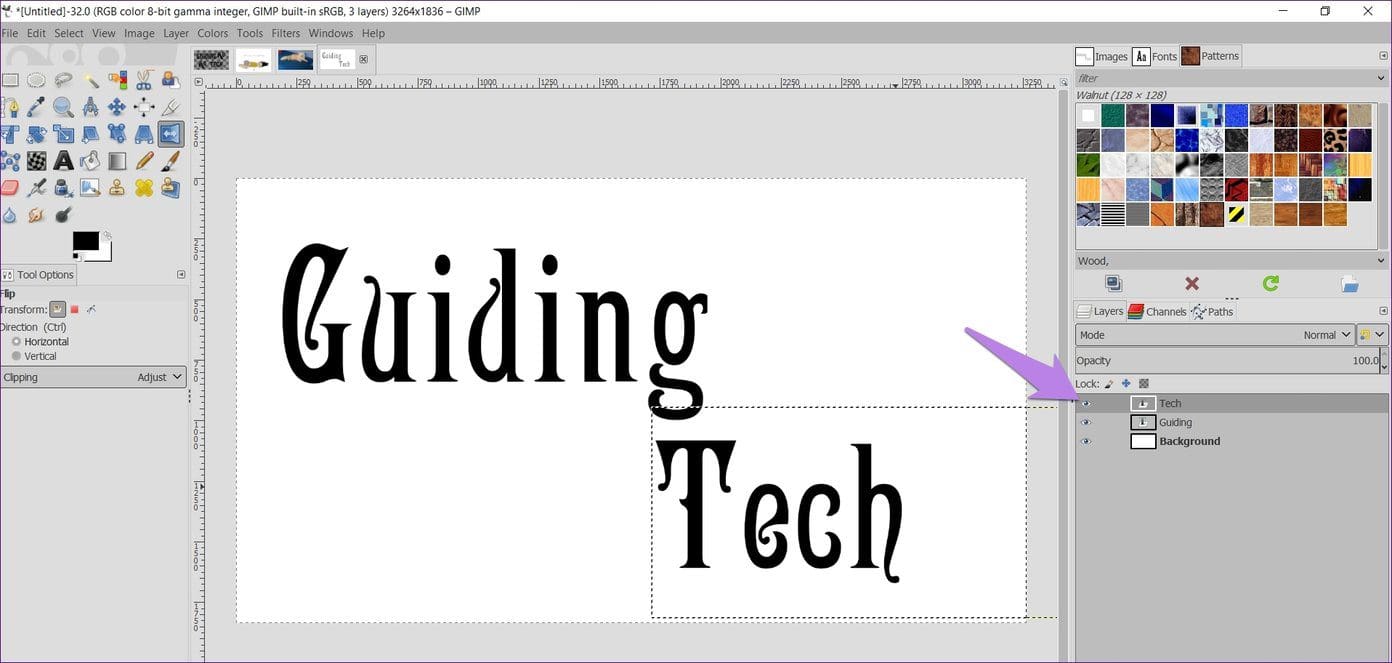Screen dimensions: 1392x663
Task: Toggle lock alpha channel
Action: [1144, 384]
